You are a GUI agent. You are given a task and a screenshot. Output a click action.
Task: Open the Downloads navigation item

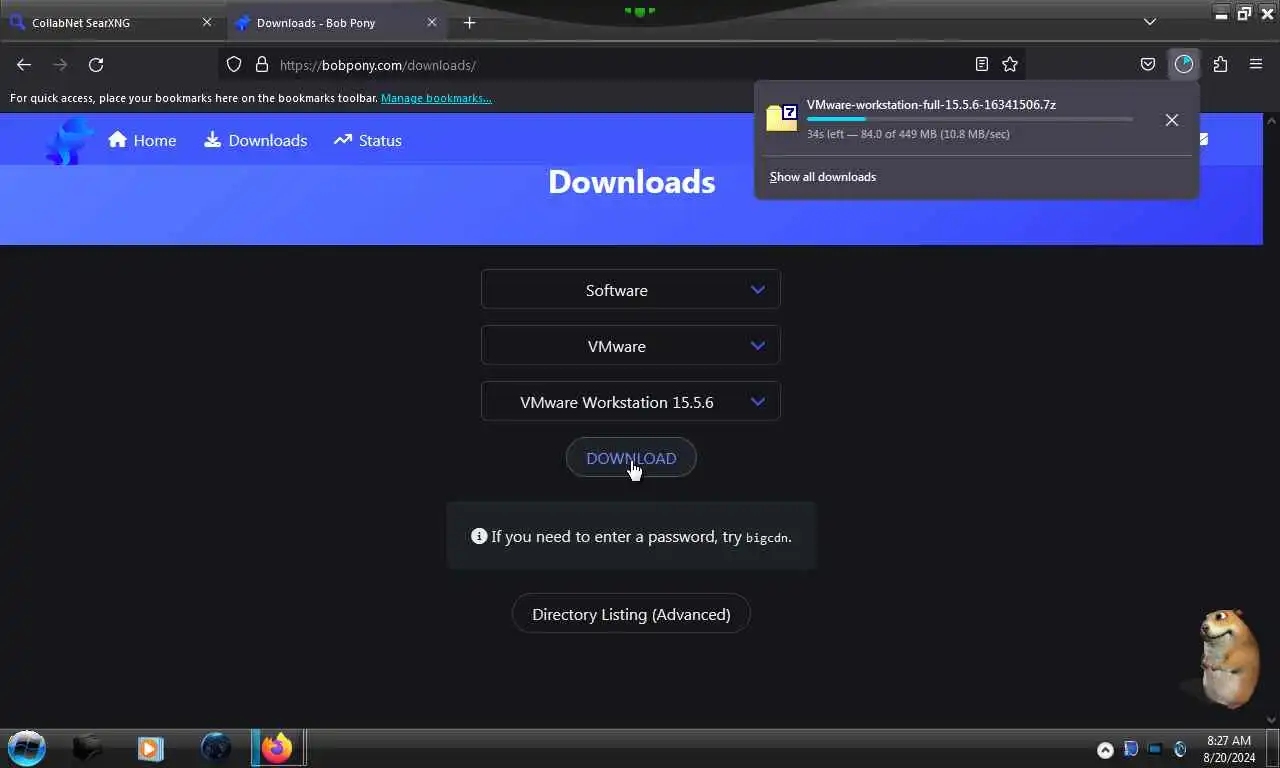[255, 140]
